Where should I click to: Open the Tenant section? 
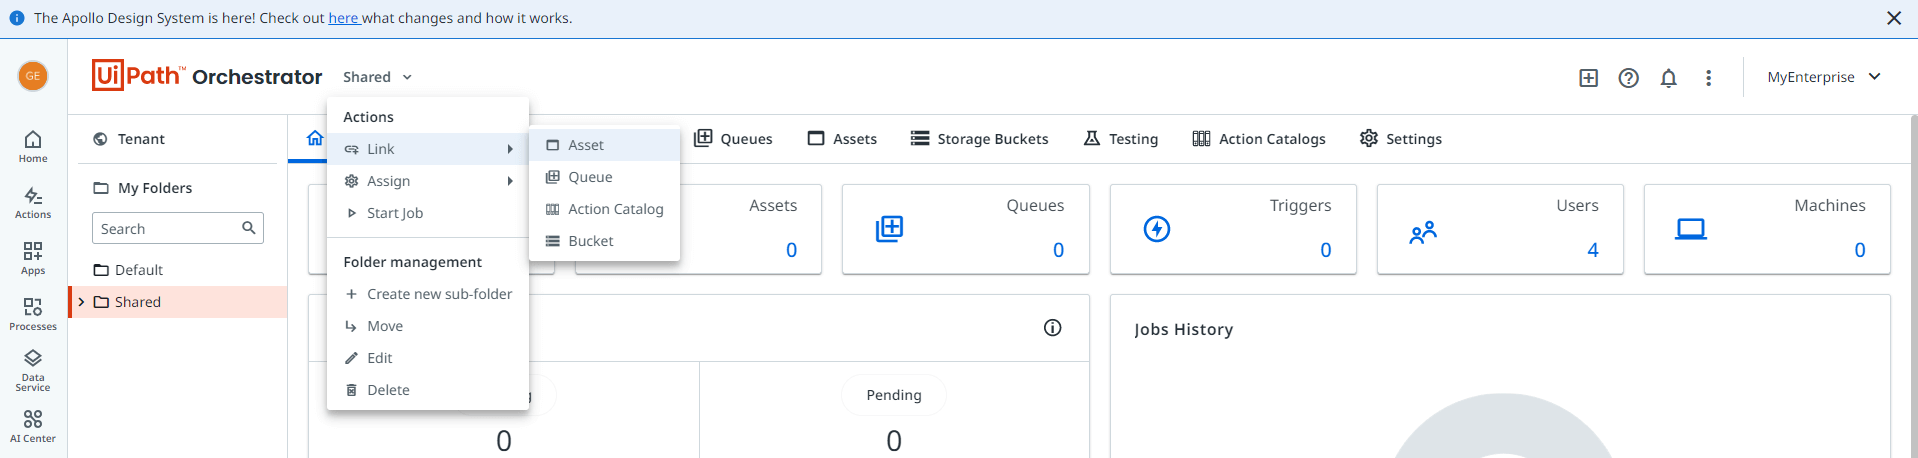(128, 139)
